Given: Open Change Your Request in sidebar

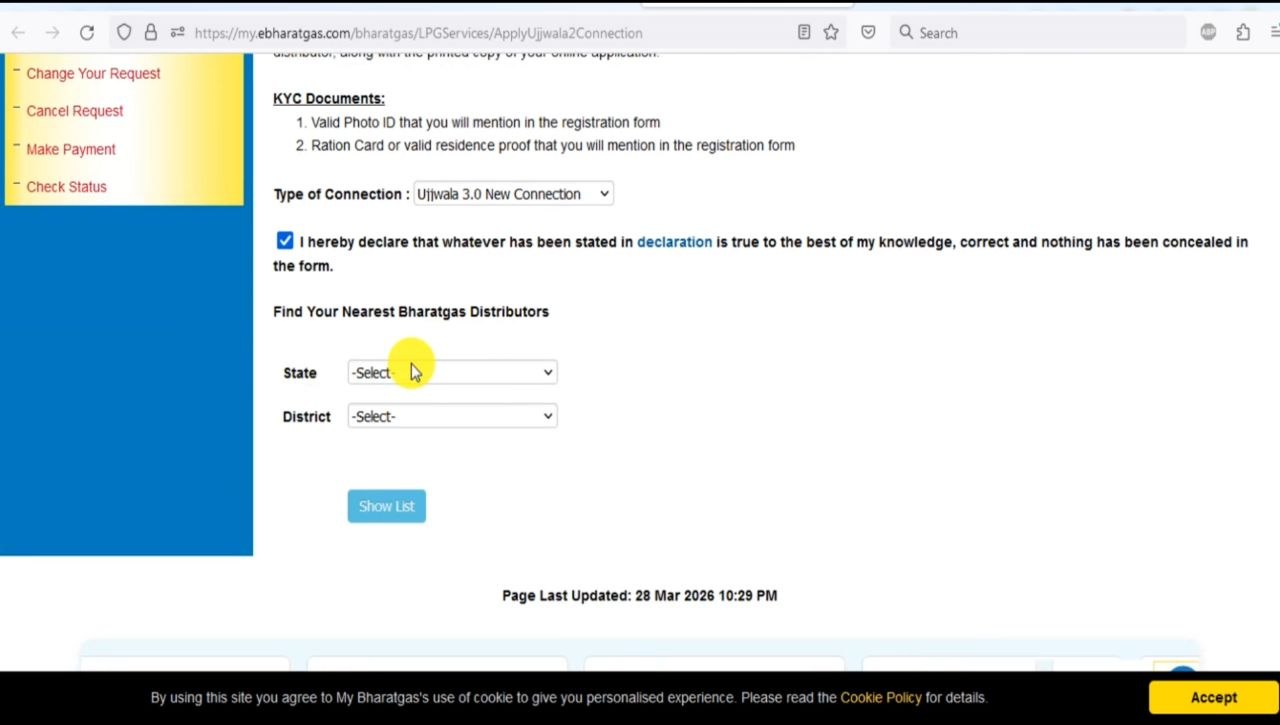Looking at the screenshot, I should pos(93,73).
